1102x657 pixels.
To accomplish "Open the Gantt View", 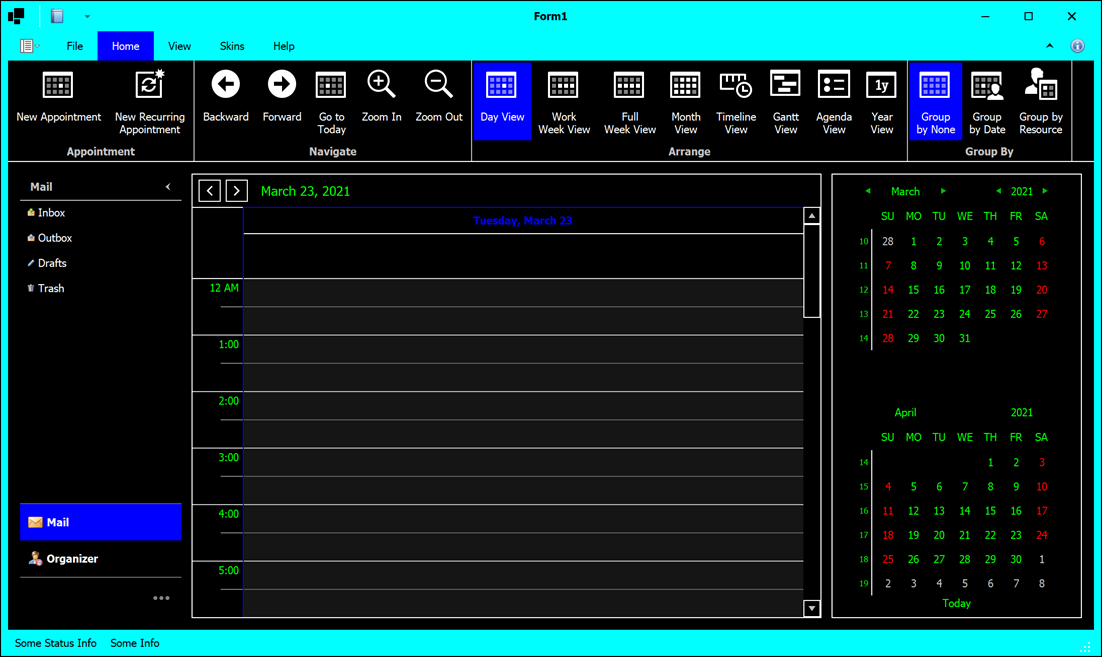I will pos(785,86).
